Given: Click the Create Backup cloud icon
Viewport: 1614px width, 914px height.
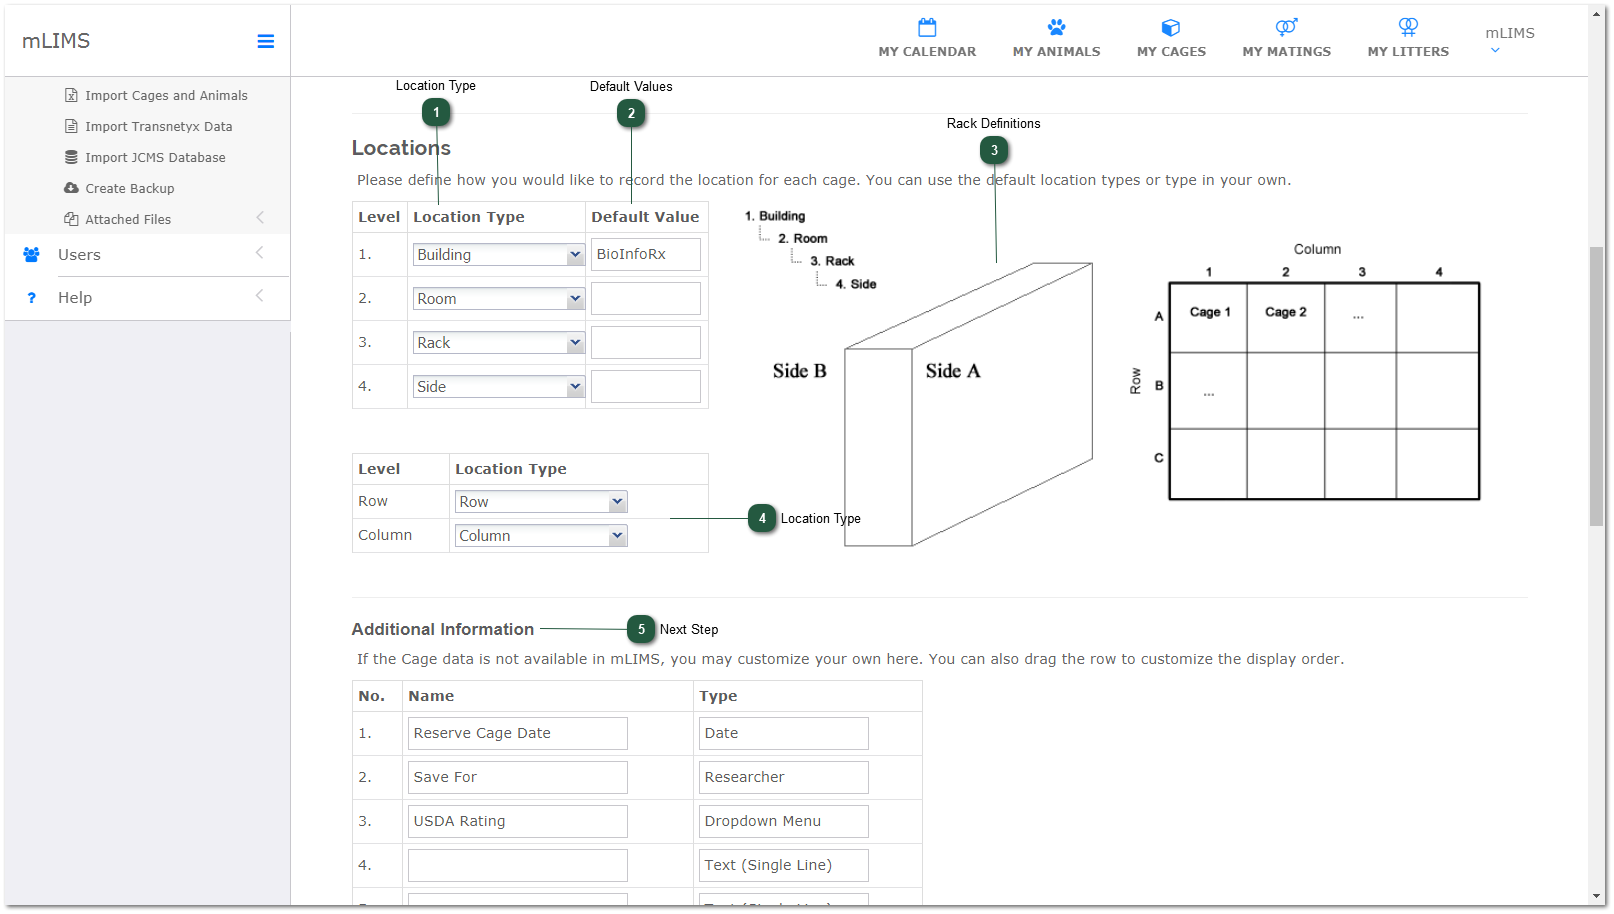Looking at the screenshot, I should coord(71,188).
